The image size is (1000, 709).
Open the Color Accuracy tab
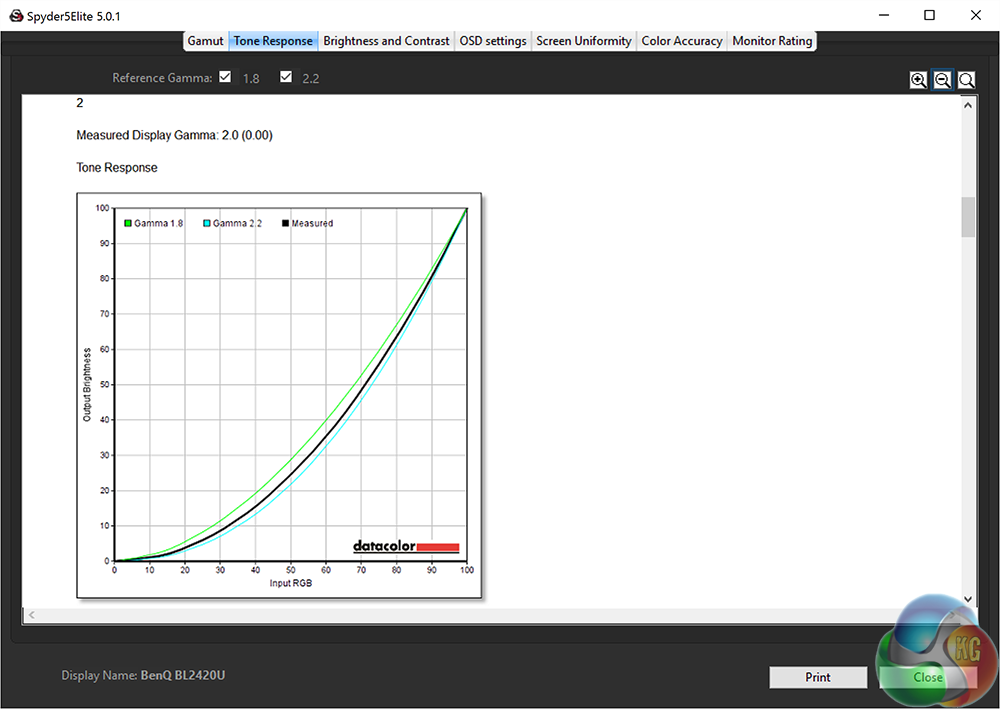coord(682,41)
